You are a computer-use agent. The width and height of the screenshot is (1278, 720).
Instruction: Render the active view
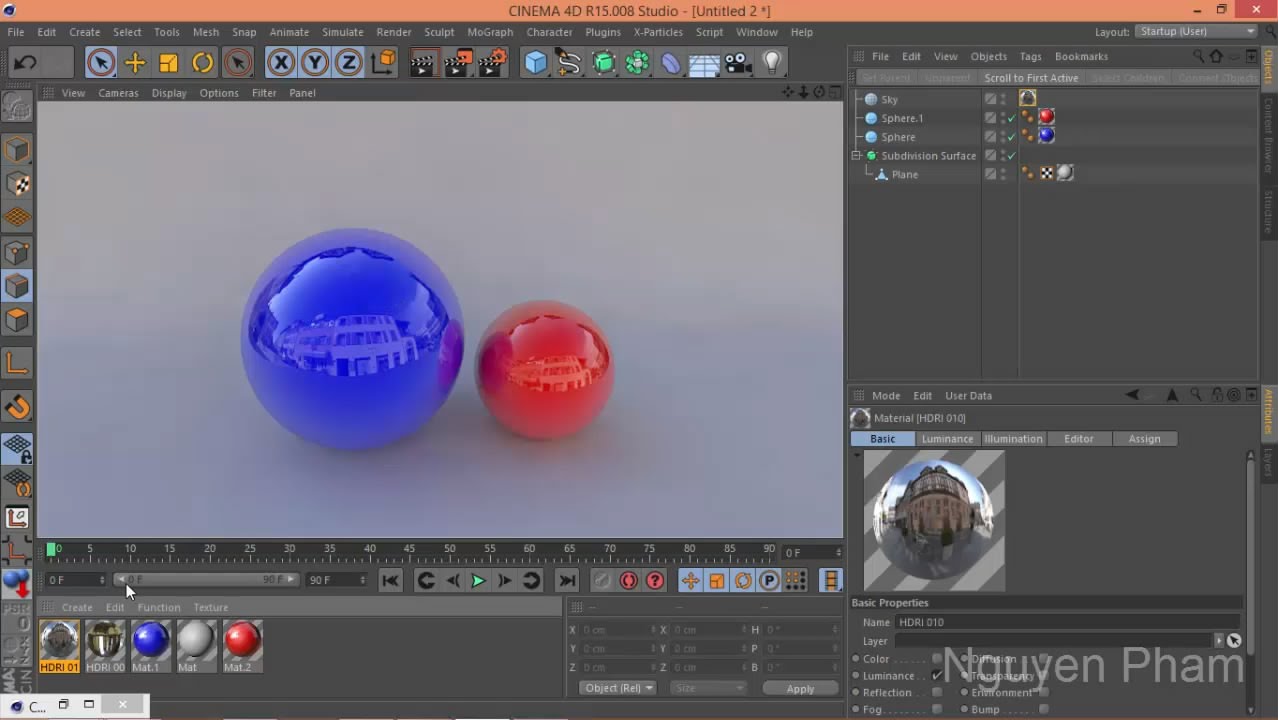coord(423,63)
